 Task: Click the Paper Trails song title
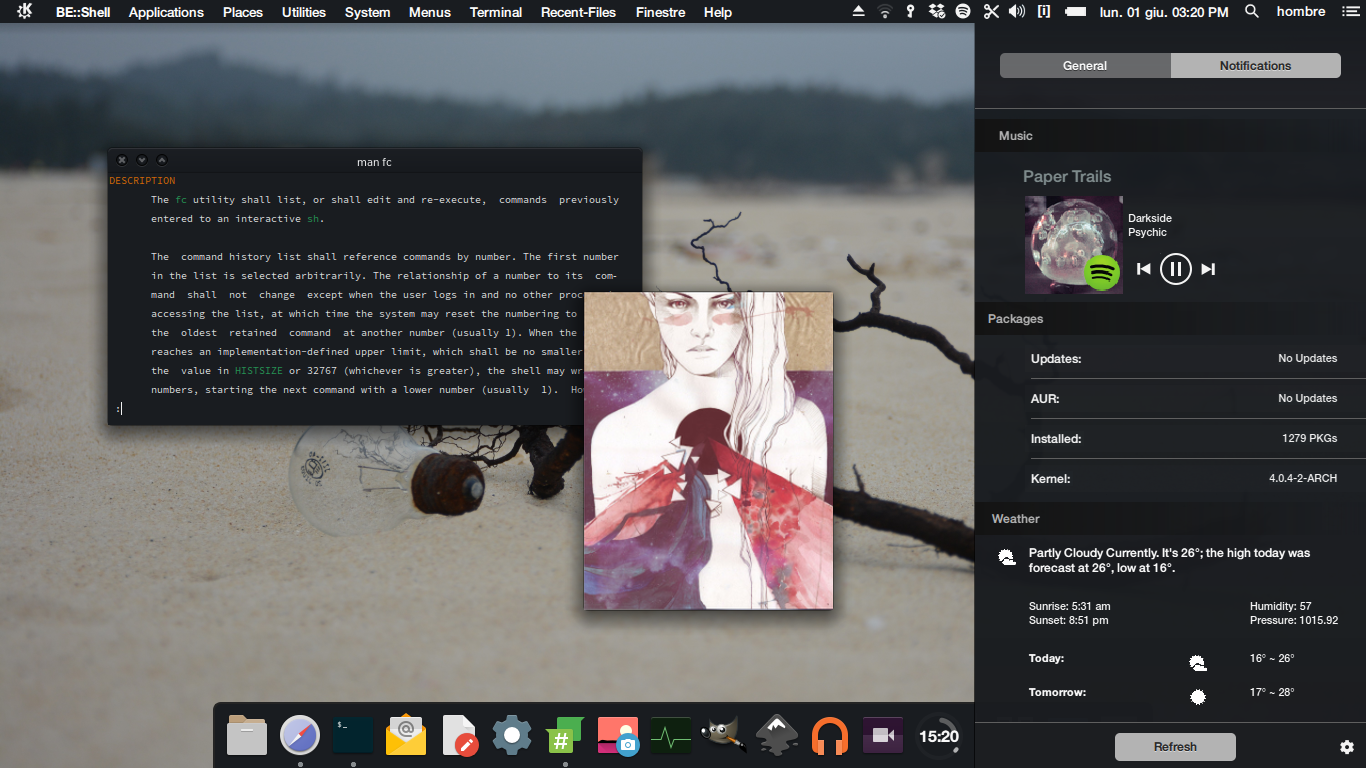click(x=1067, y=176)
